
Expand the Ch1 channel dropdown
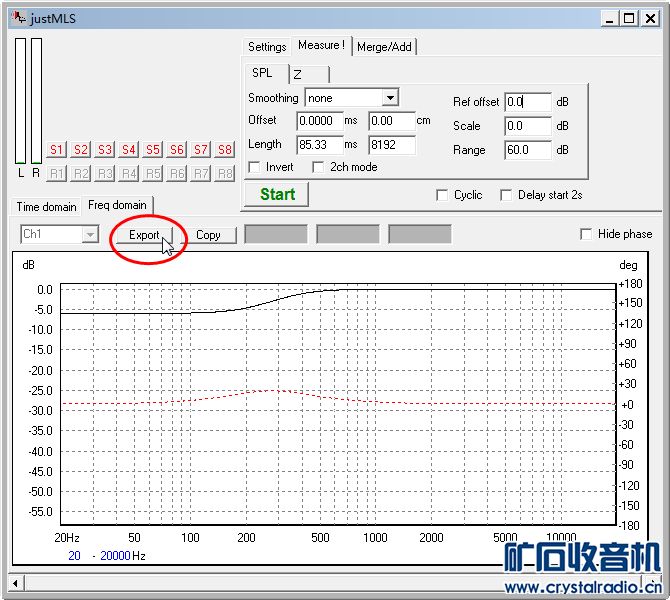90,234
